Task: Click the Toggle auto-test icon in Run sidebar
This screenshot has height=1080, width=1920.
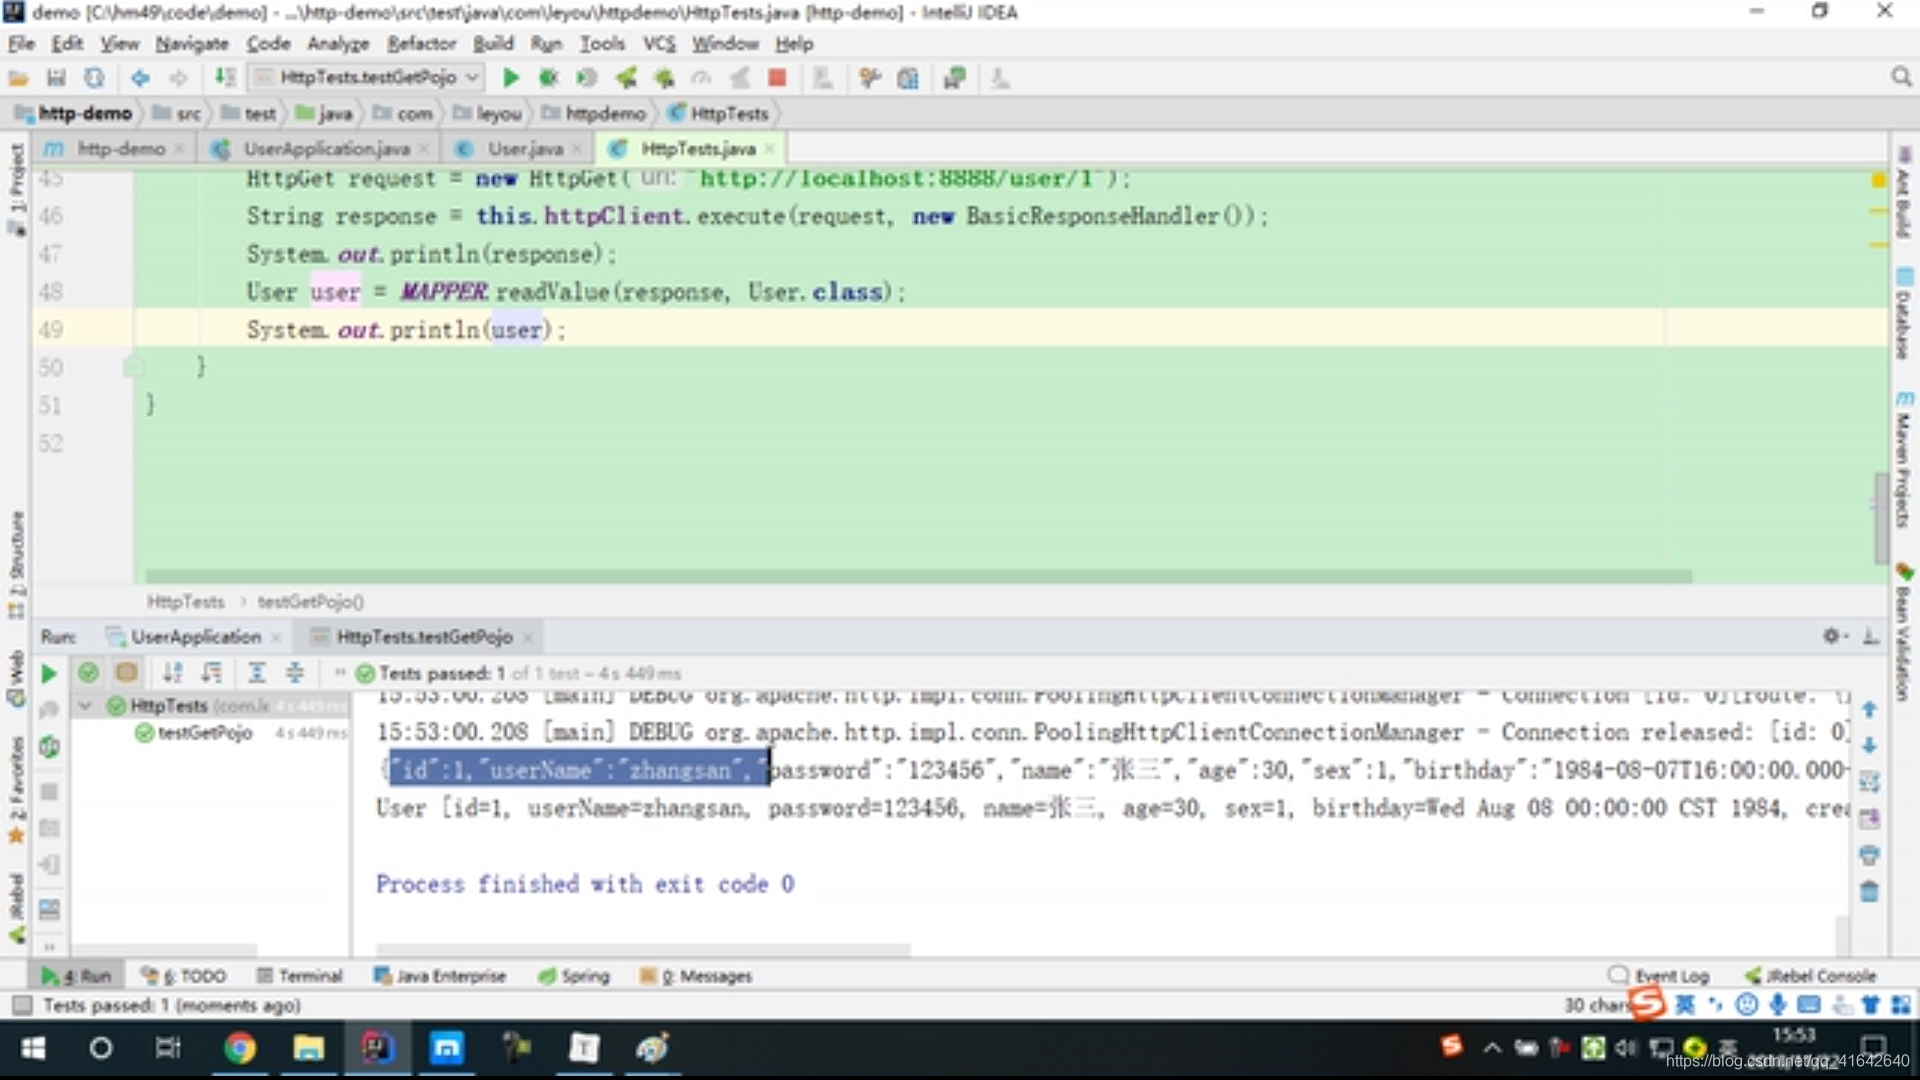Action: (x=49, y=747)
